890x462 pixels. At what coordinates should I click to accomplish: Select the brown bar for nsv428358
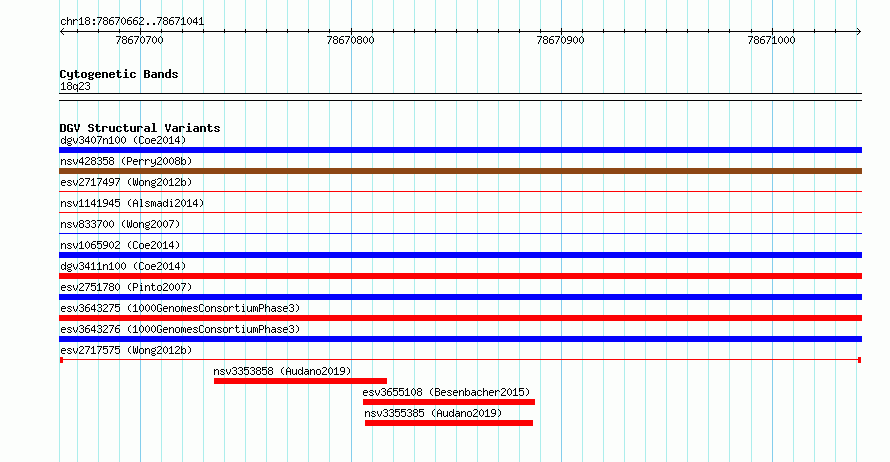460,171
